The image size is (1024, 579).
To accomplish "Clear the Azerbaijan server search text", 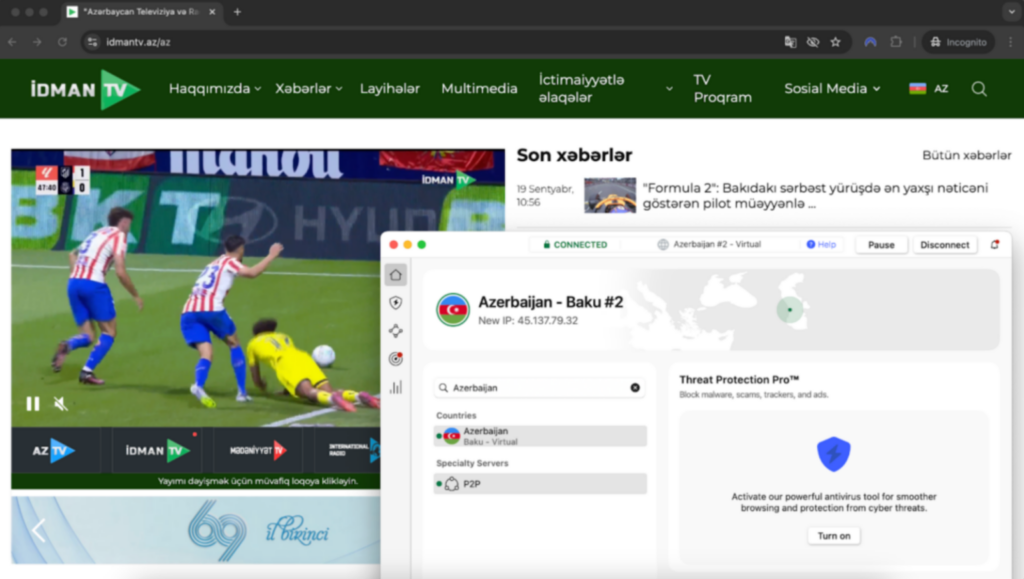I will tap(635, 388).
